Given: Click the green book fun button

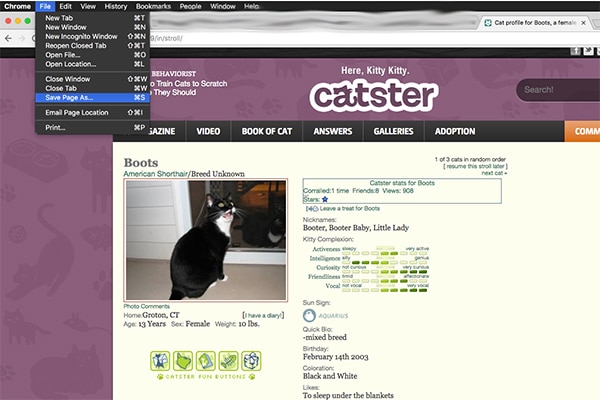Looking at the screenshot, I should [x=206, y=361].
